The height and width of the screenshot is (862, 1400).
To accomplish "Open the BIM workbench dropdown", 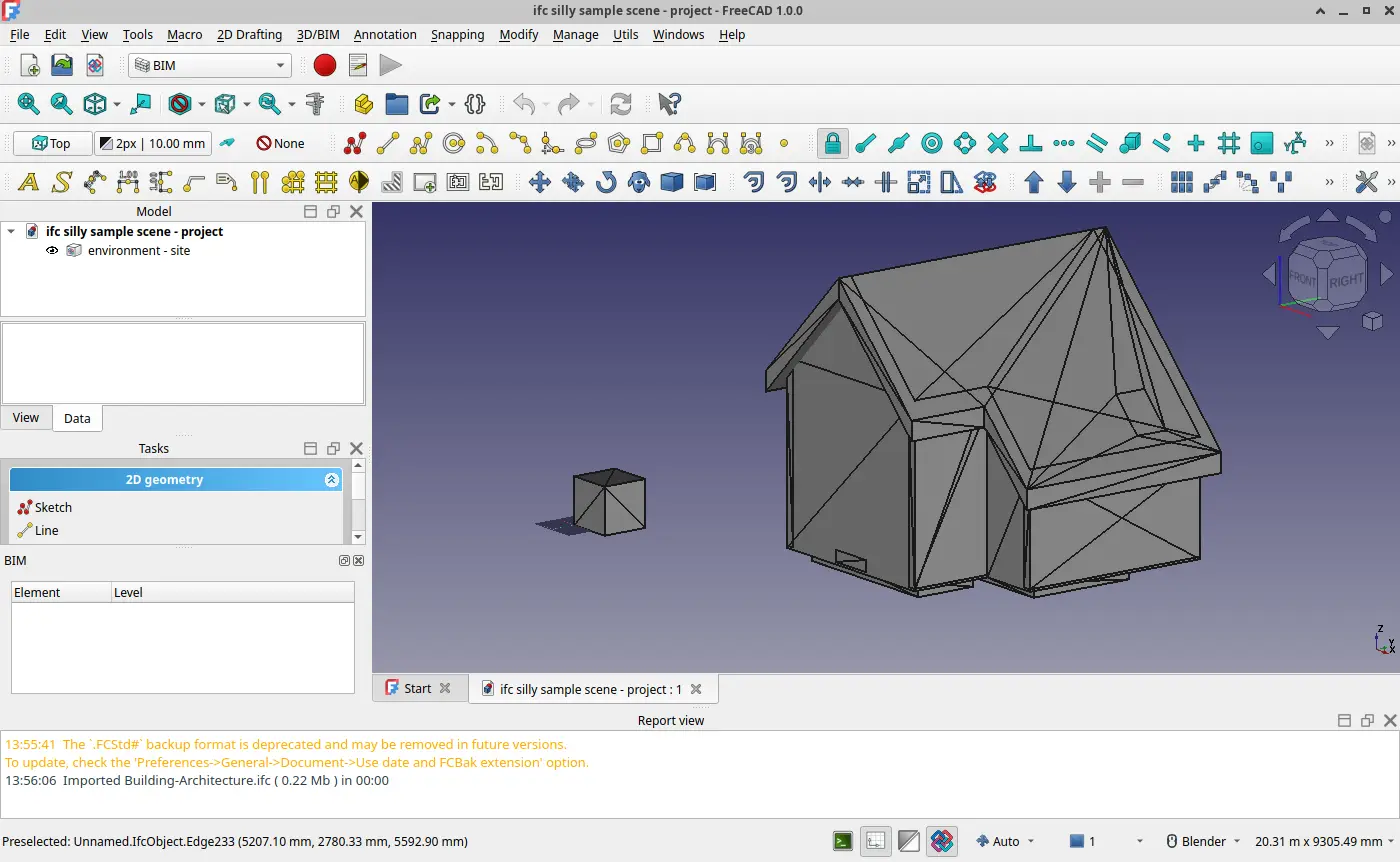I will click(210, 65).
